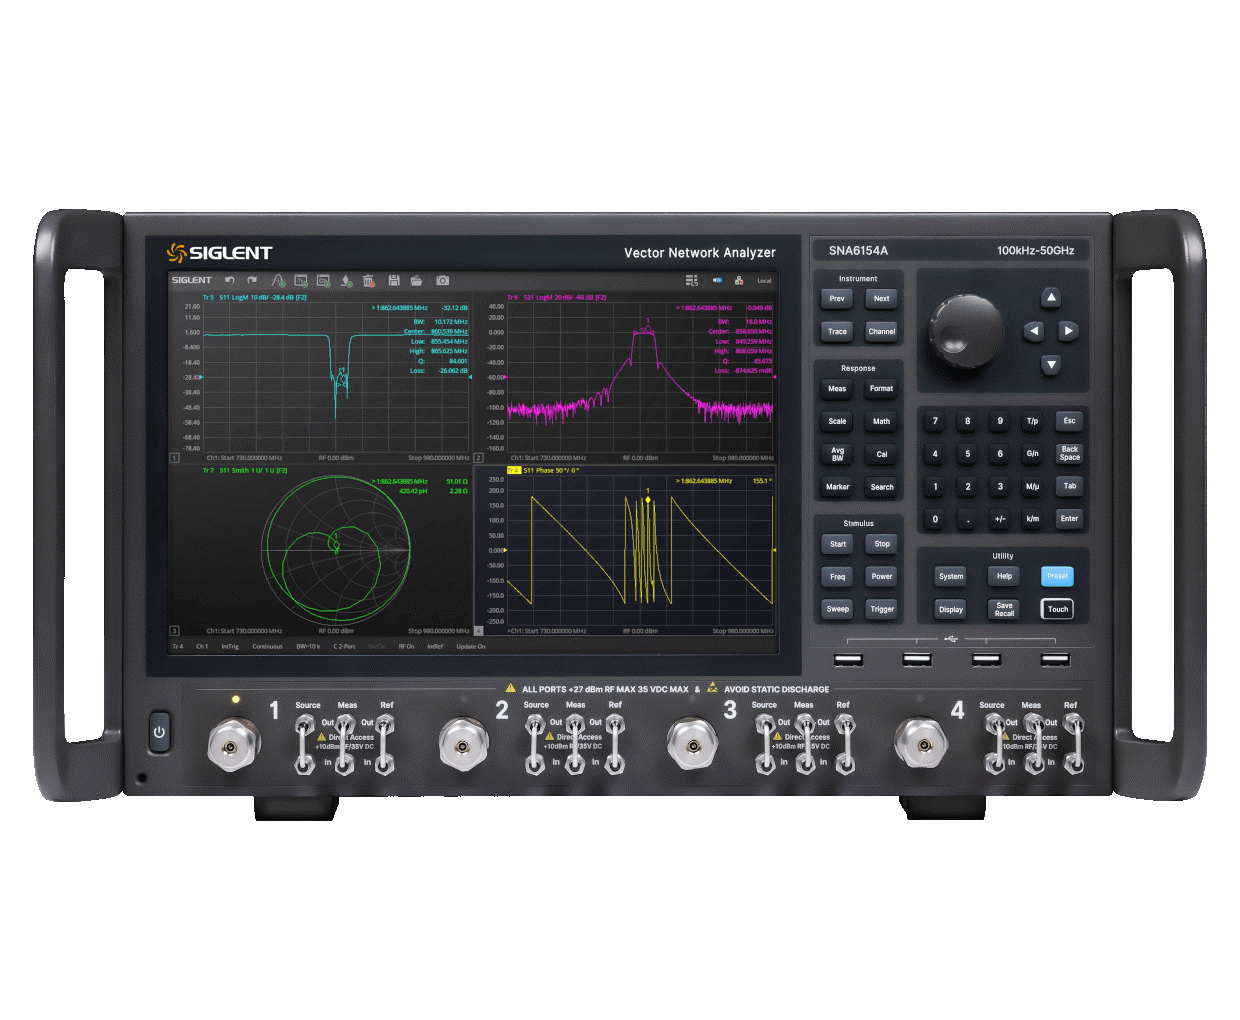Click the redo arrow in the screen toolbar
This screenshot has width=1240, height=1020.
[x=252, y=281]
